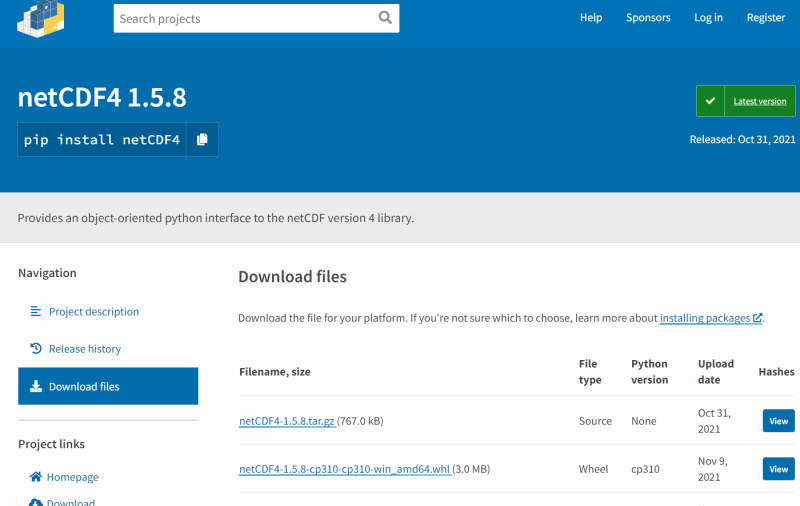Follow the installing packages link

point(705,318)
